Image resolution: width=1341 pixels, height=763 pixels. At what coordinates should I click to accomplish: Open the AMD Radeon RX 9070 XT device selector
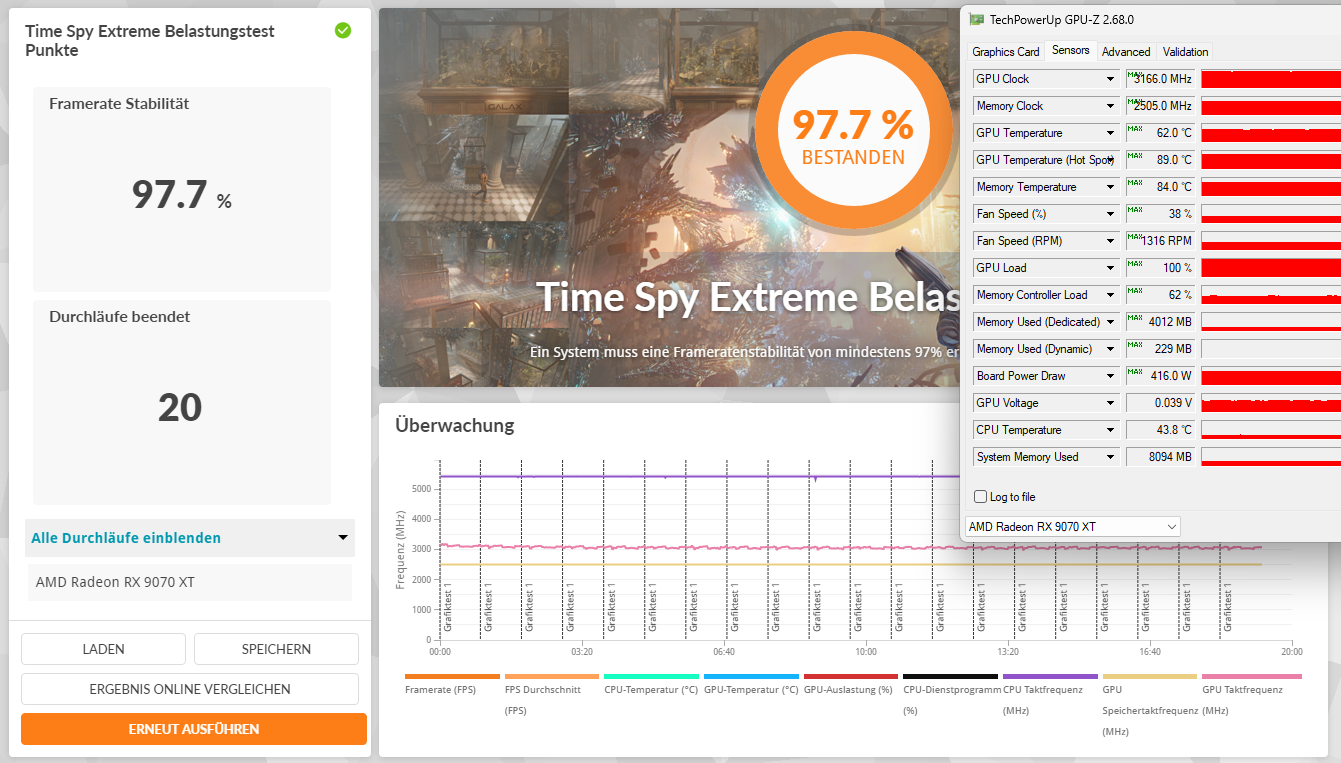[1072, 526]
